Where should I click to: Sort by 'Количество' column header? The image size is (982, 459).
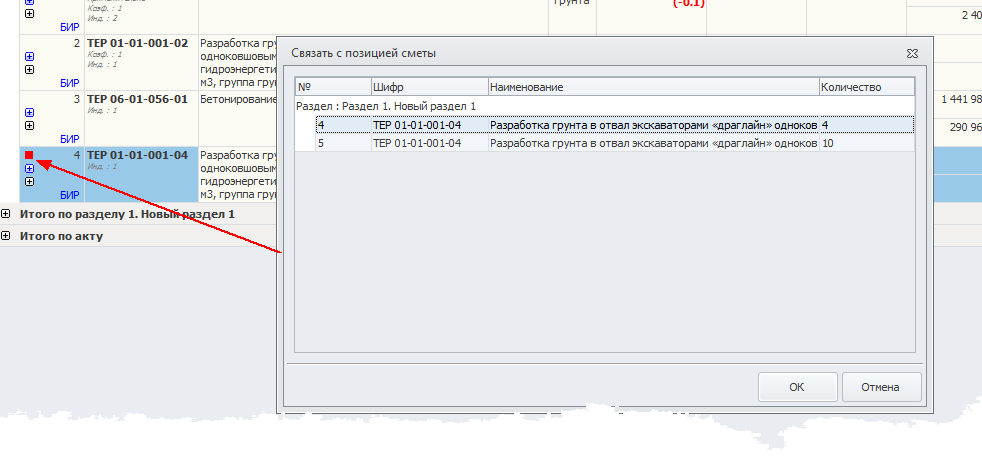[866, 87]
